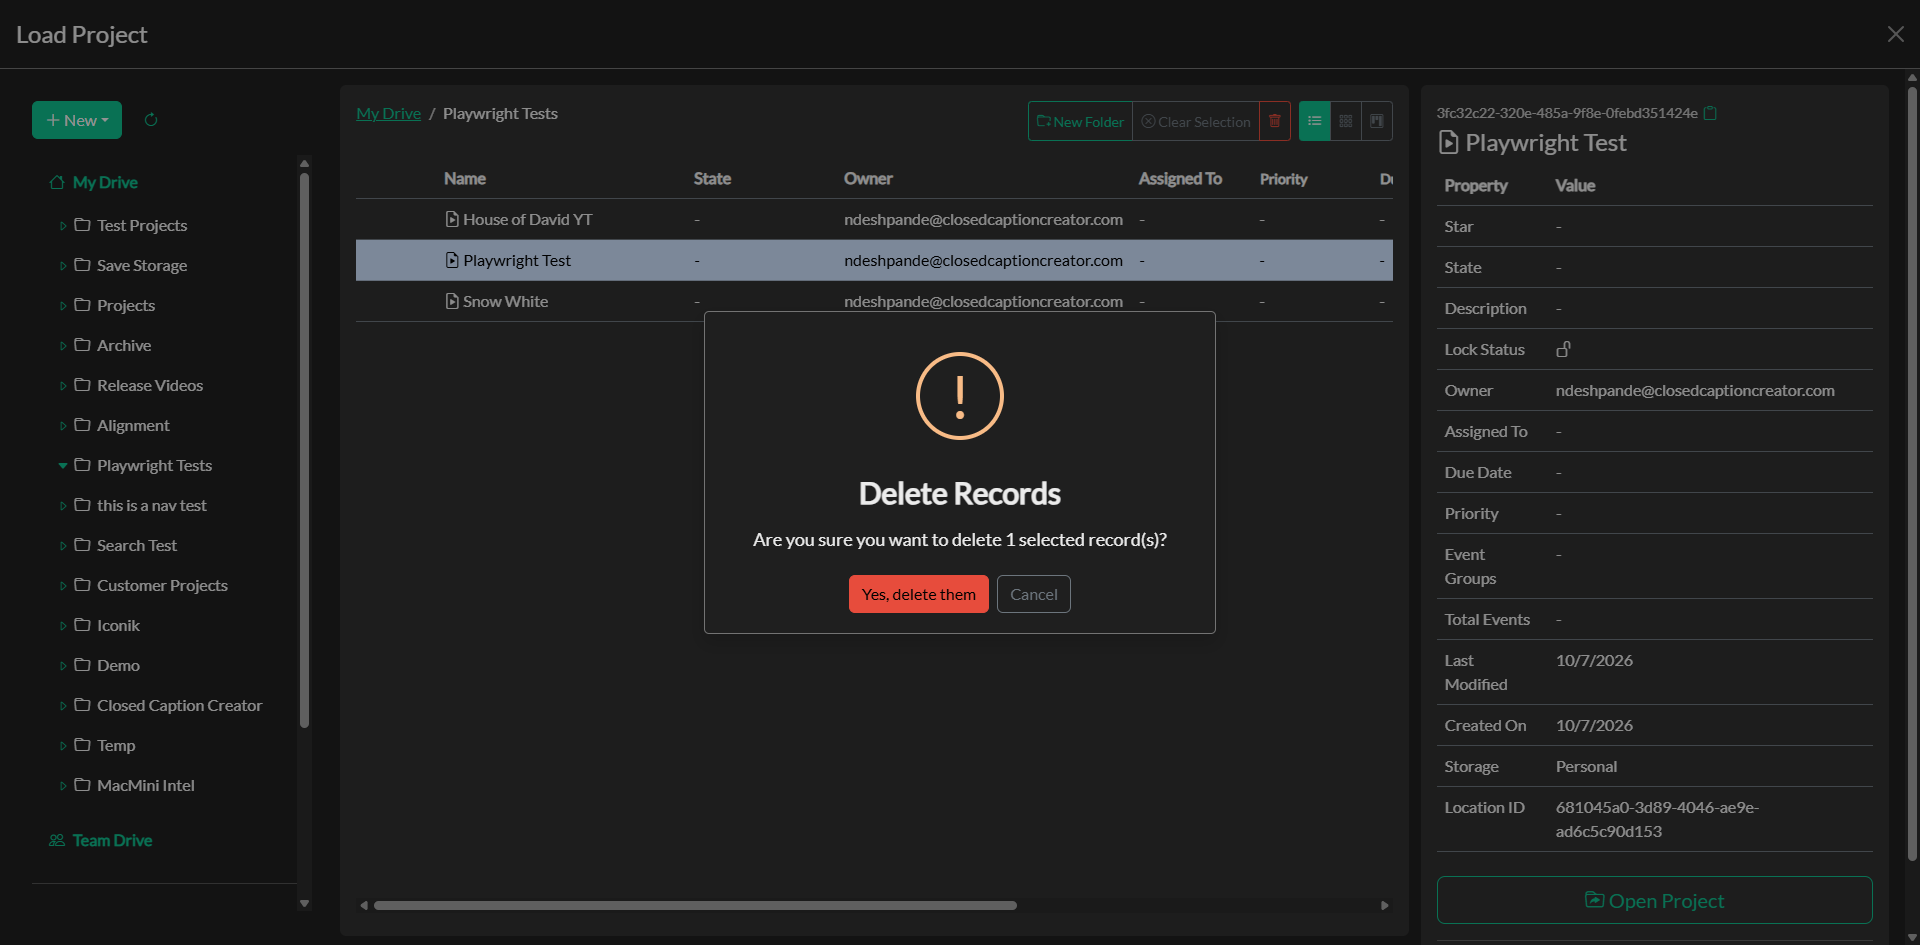Open the Team Drive section
Screen dimensions: 1920x945
pos(112,840)
